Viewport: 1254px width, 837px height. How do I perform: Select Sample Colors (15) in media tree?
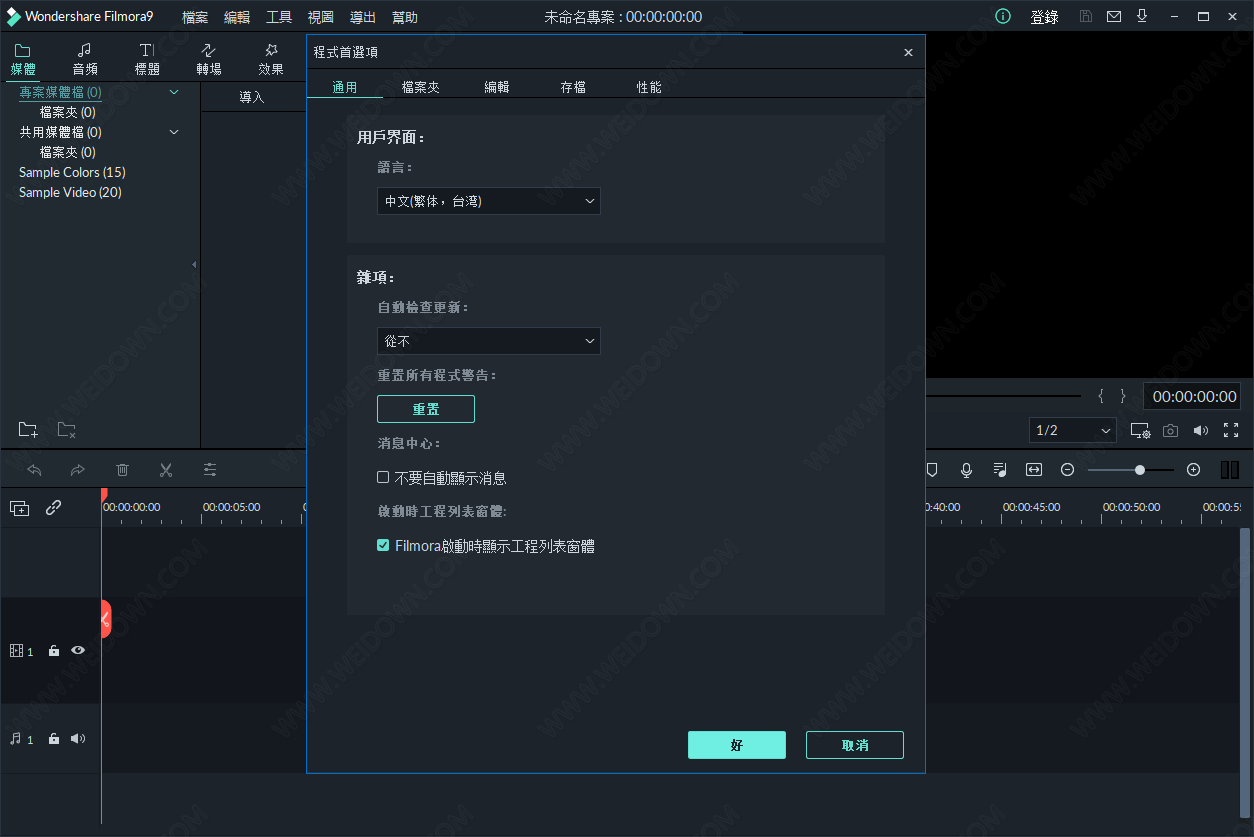[x=72, y=172]
